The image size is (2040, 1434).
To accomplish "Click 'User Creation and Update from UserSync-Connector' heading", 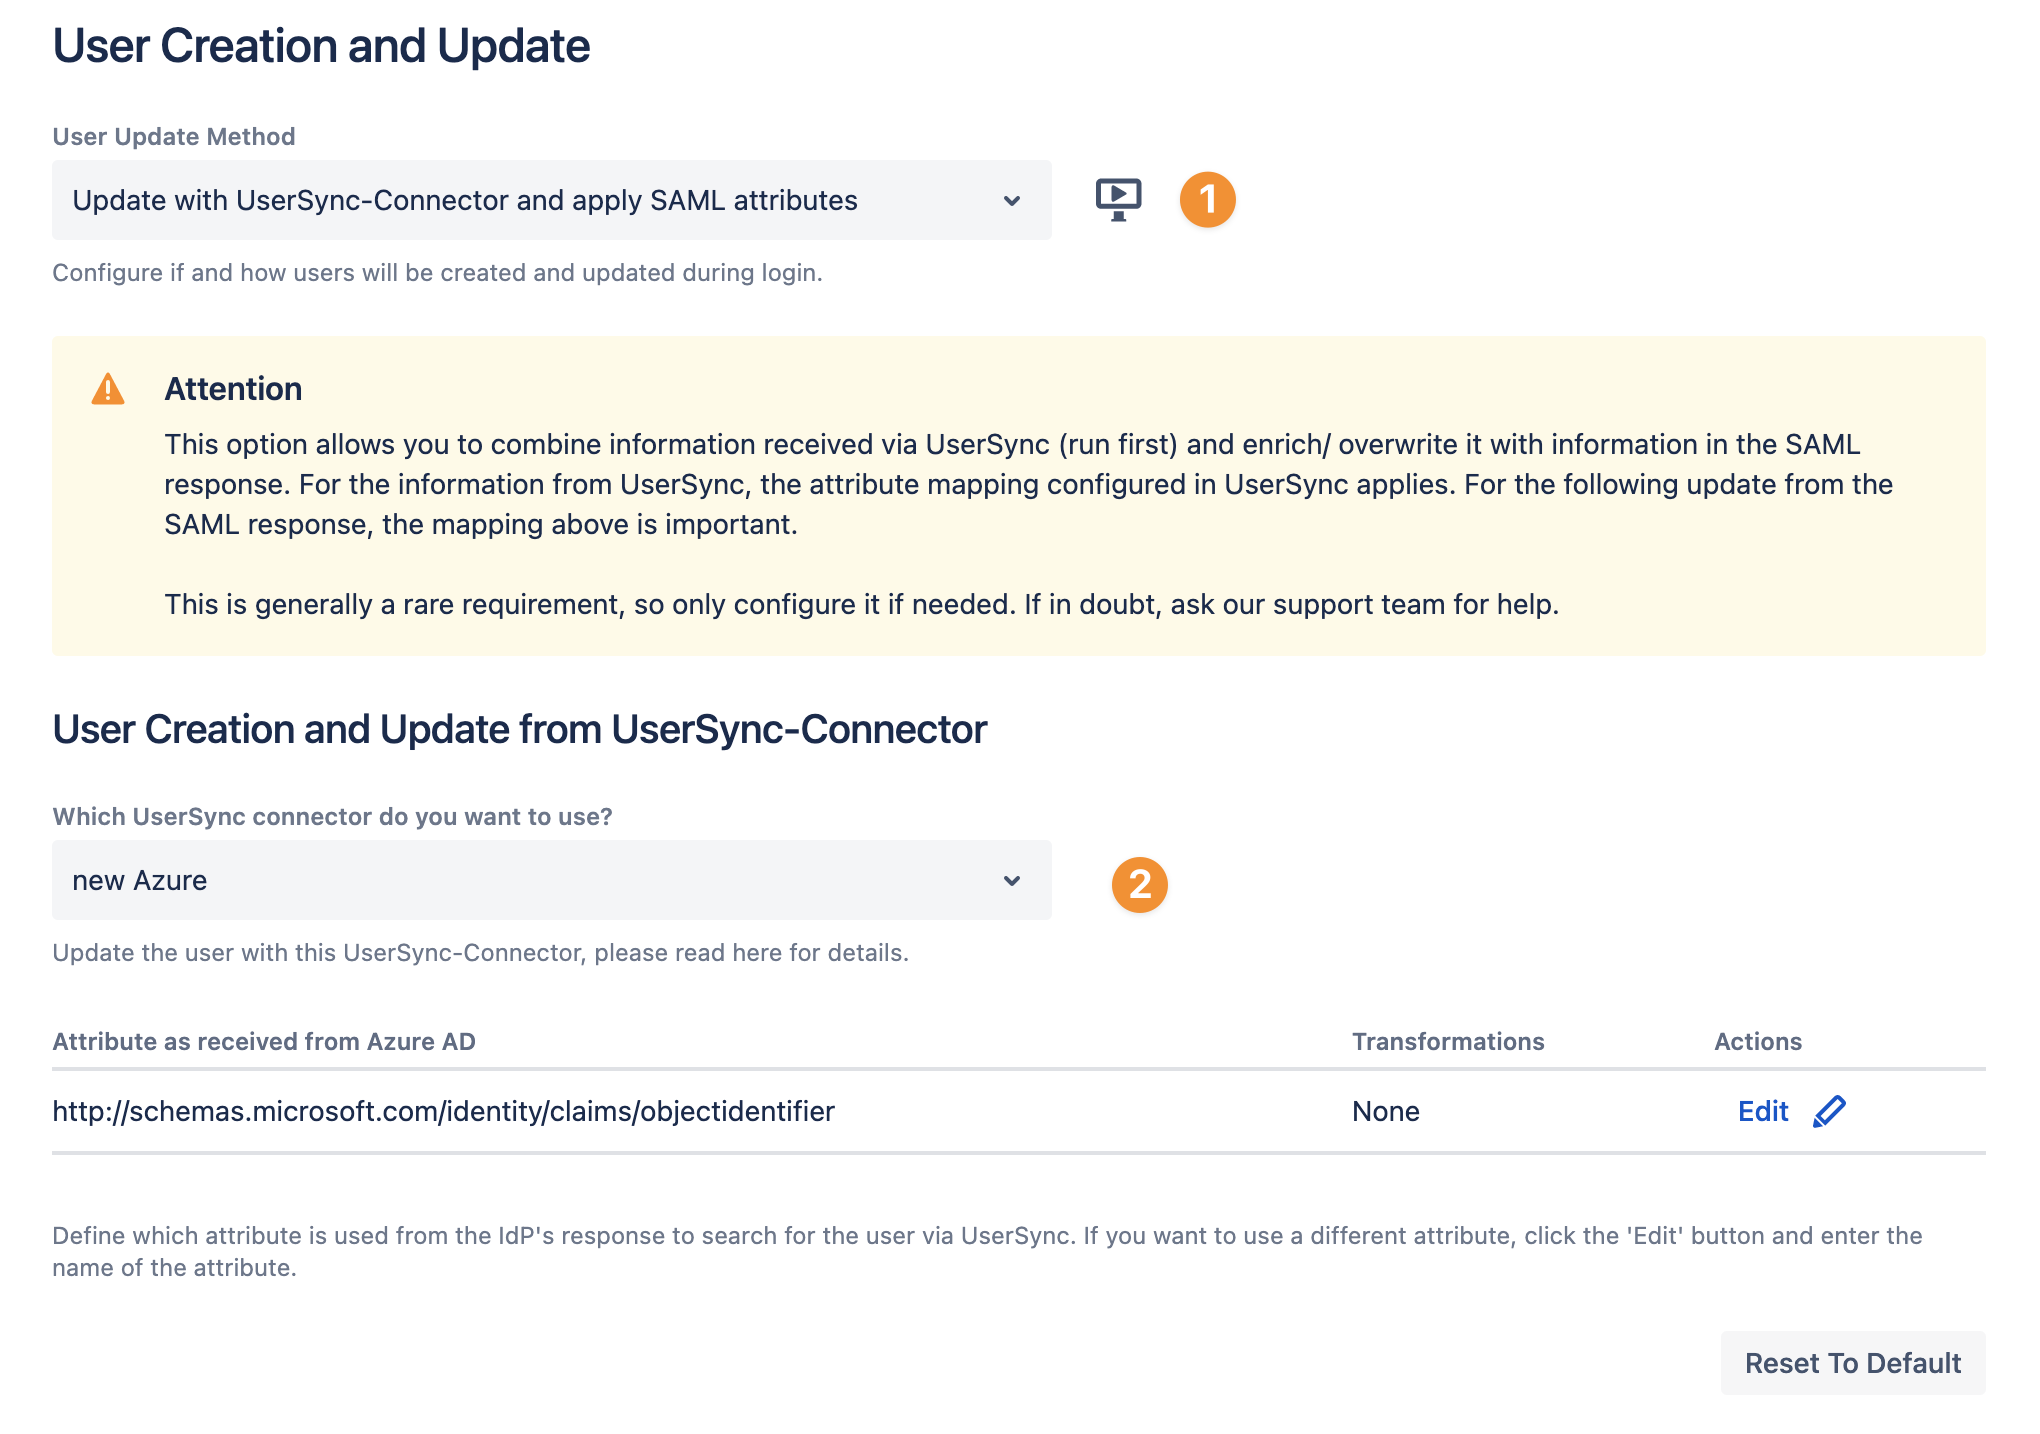I will point(519,730).
